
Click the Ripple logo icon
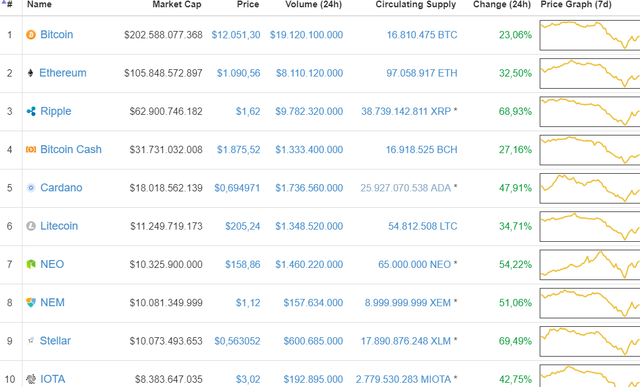pyautogui.click(x=31, y=111)
